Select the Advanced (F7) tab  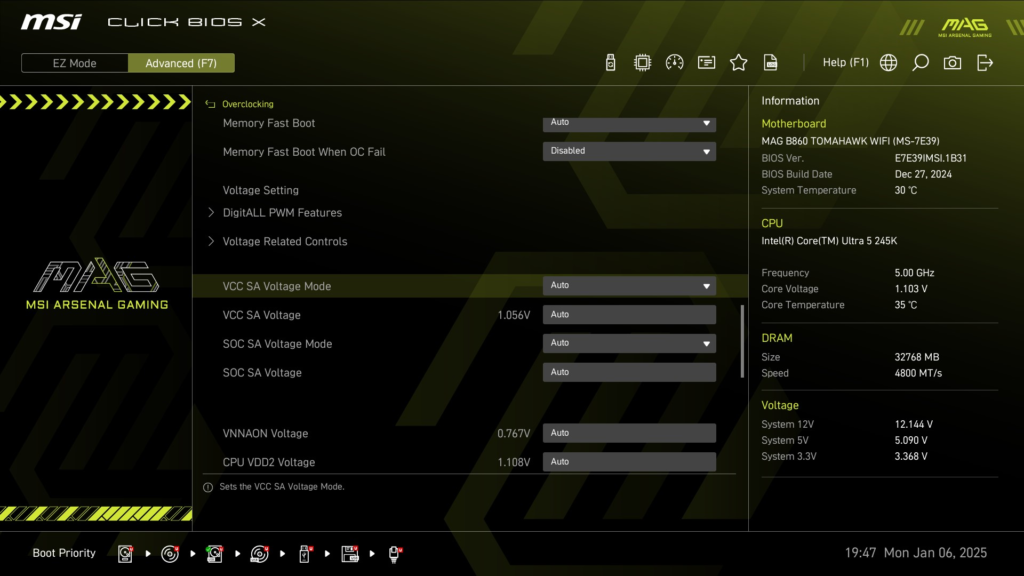tap(181, 62)
